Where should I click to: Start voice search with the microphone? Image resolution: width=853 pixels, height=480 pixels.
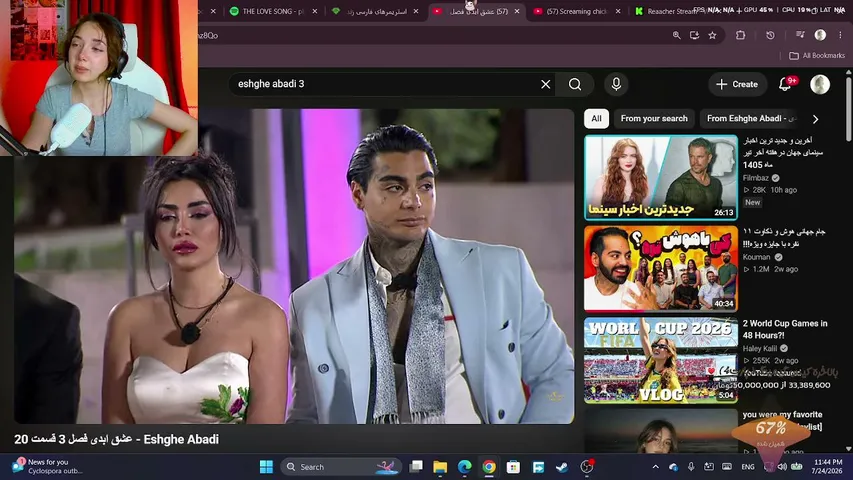tap(616, 84)
